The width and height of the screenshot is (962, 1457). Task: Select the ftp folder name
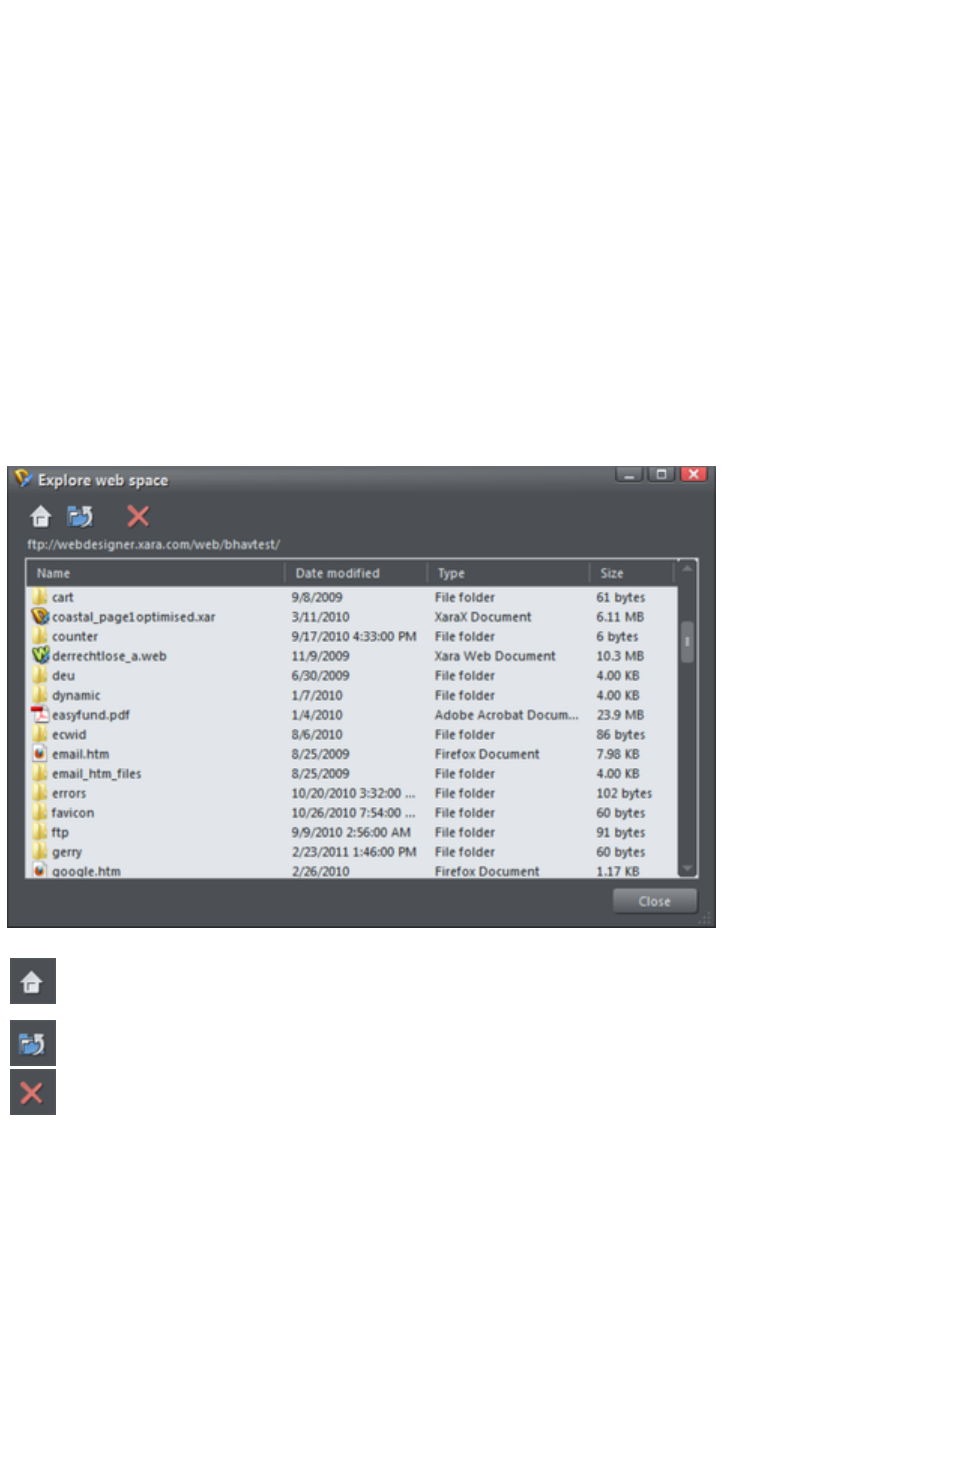point(60,832)
